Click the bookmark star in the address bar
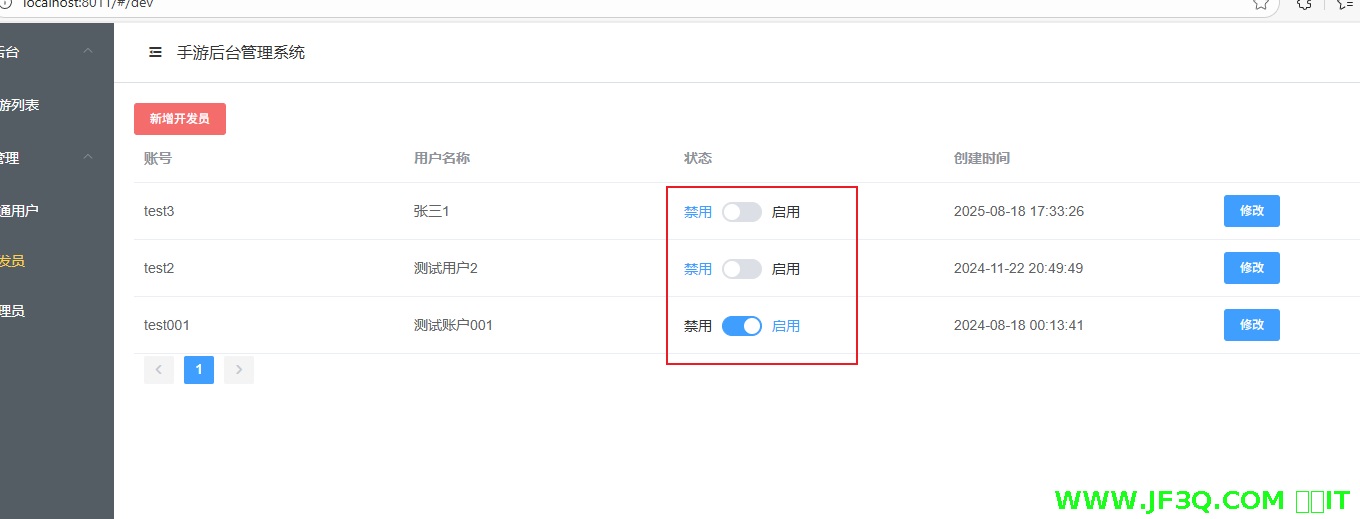 1261,4
